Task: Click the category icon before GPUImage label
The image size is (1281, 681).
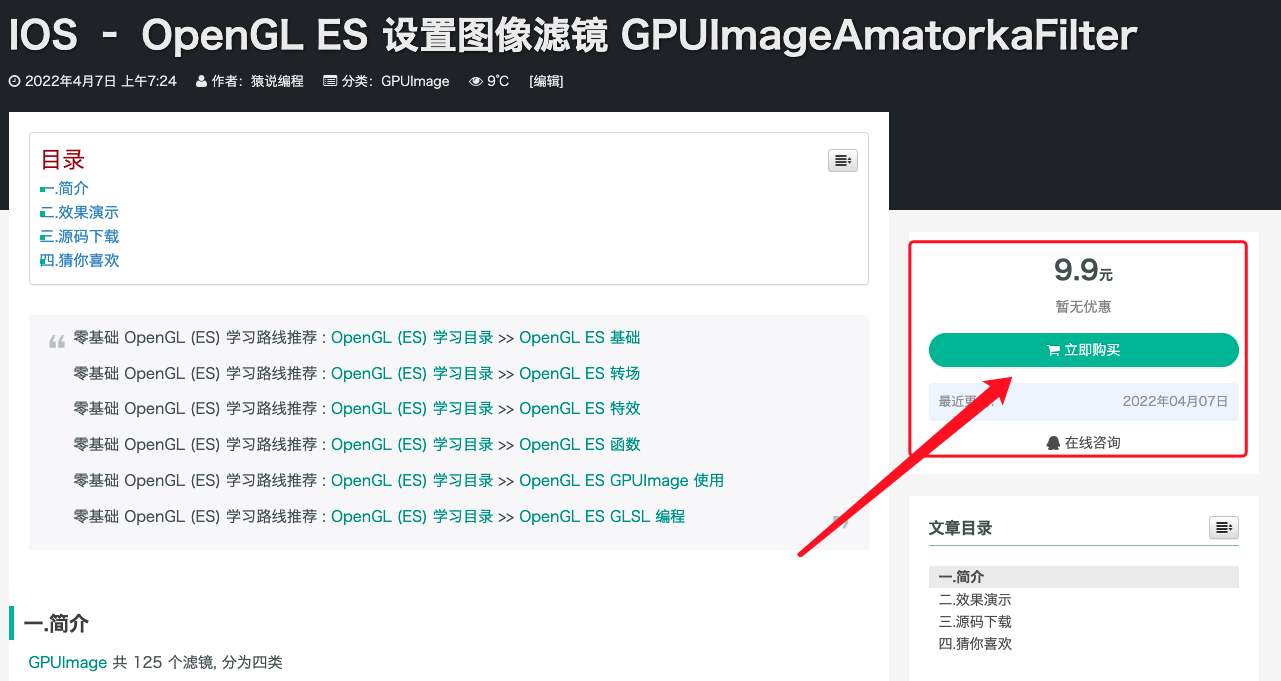Action: click(331, 81)
